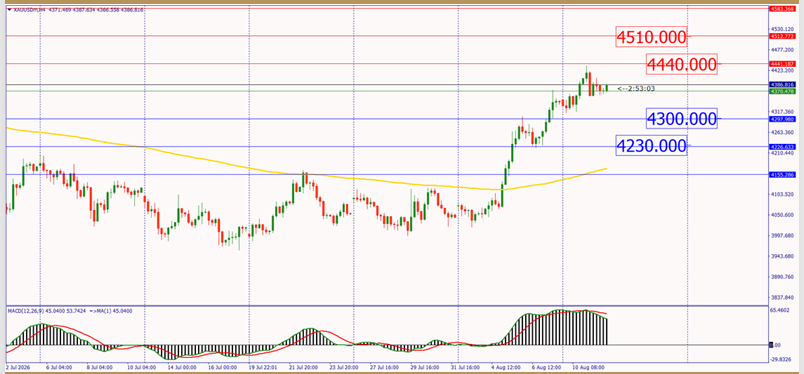This screenshot has height=374, width=804.
Task: Click the red 4583.368 price tag on axis
Action: point(782,9)
